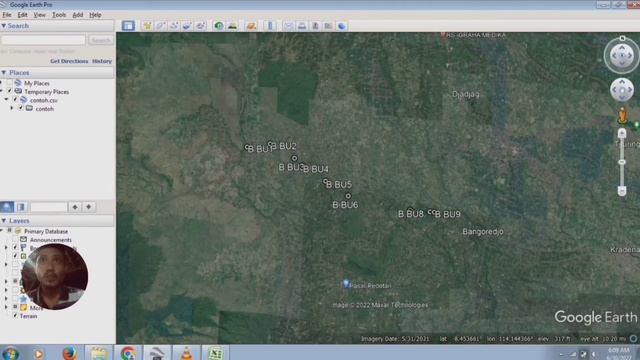The image size is (640, 360).
Task: Toggle the My Places checkbox
Action: (x=9, y=83)
